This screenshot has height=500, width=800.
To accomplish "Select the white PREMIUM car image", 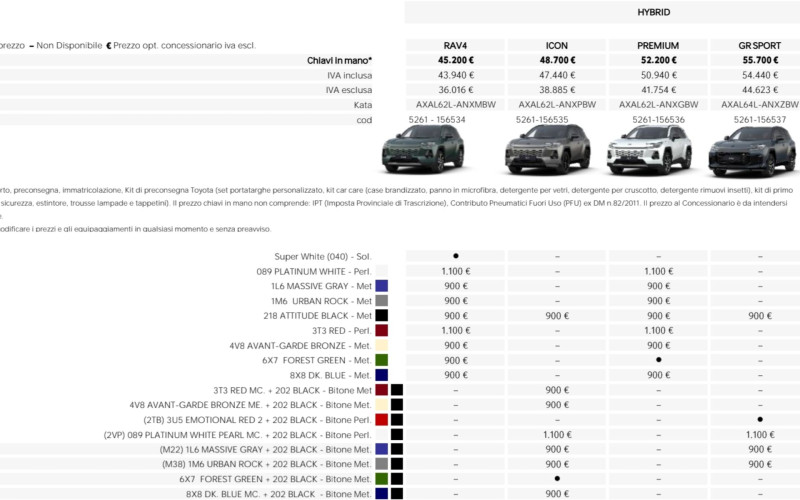I will pyautogui.click(x=649, y=150).
